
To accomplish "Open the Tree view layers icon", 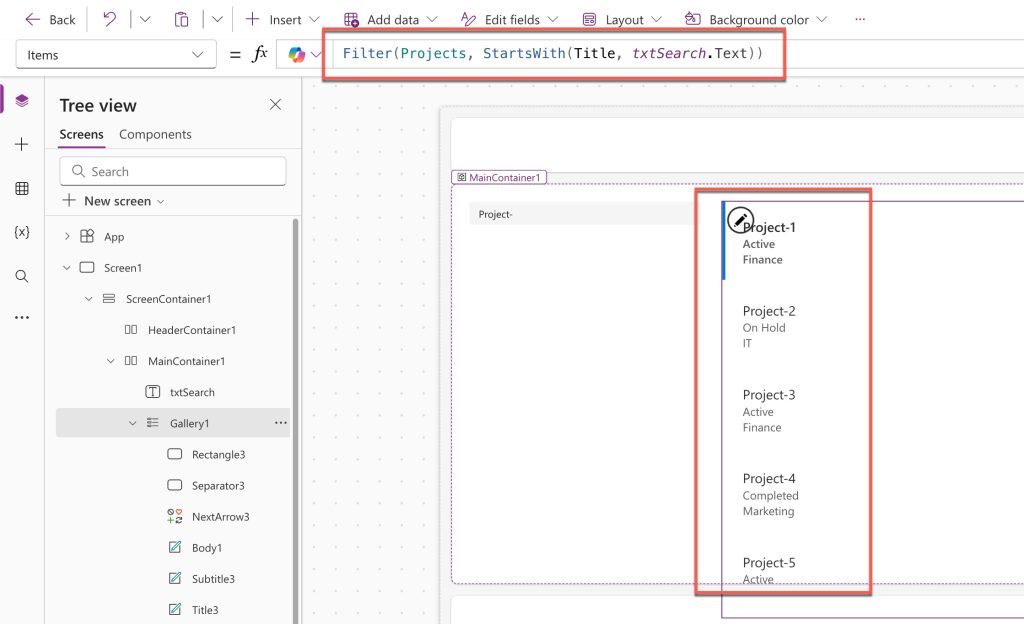I will coord(22,101).
